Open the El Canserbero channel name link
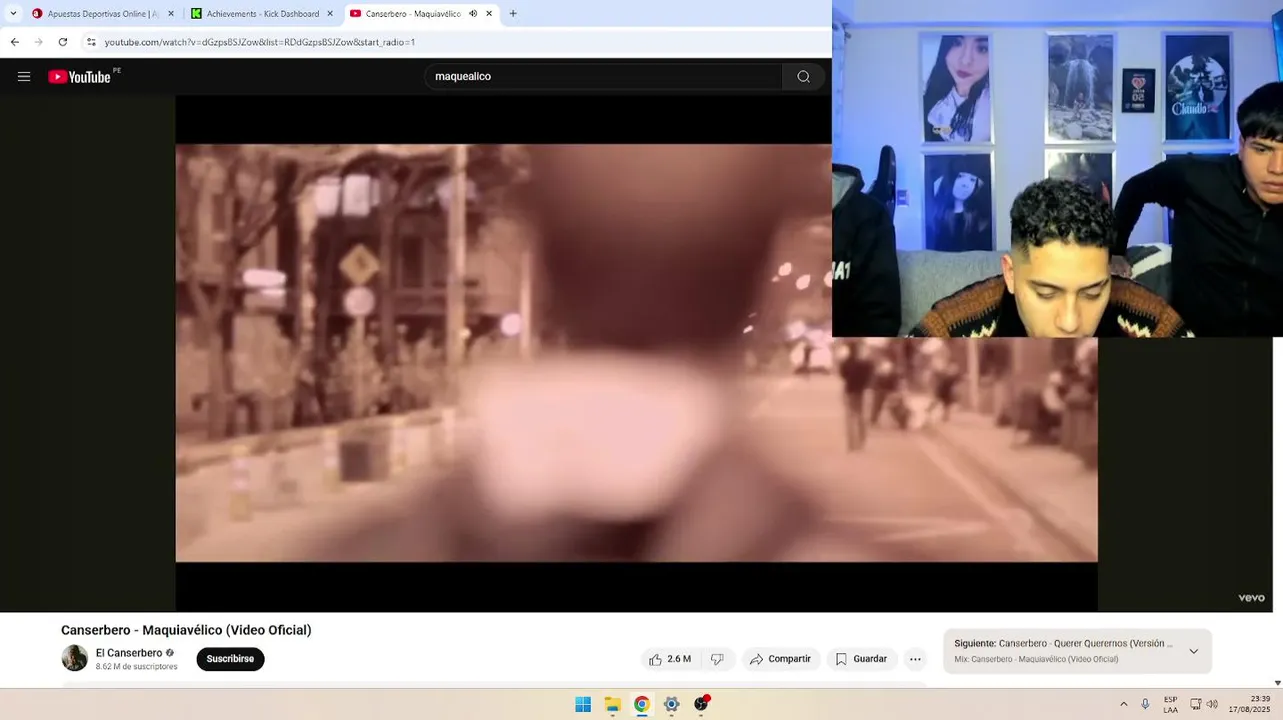Viewport: 1283px width, 720px height. pos(129,653)
